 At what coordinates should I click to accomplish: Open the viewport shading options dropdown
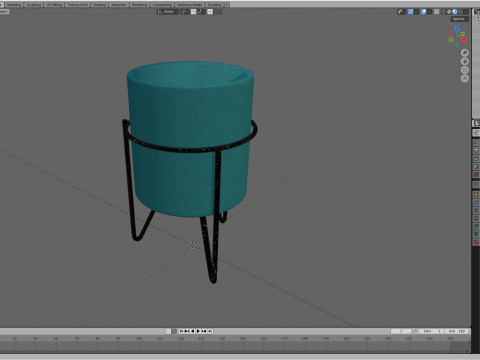pos(466,12)
